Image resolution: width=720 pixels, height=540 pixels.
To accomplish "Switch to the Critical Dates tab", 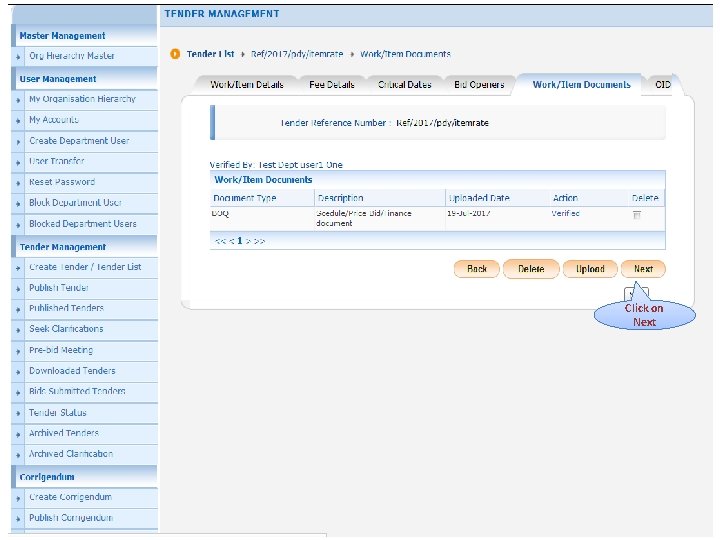I will (x=405, y=85).
